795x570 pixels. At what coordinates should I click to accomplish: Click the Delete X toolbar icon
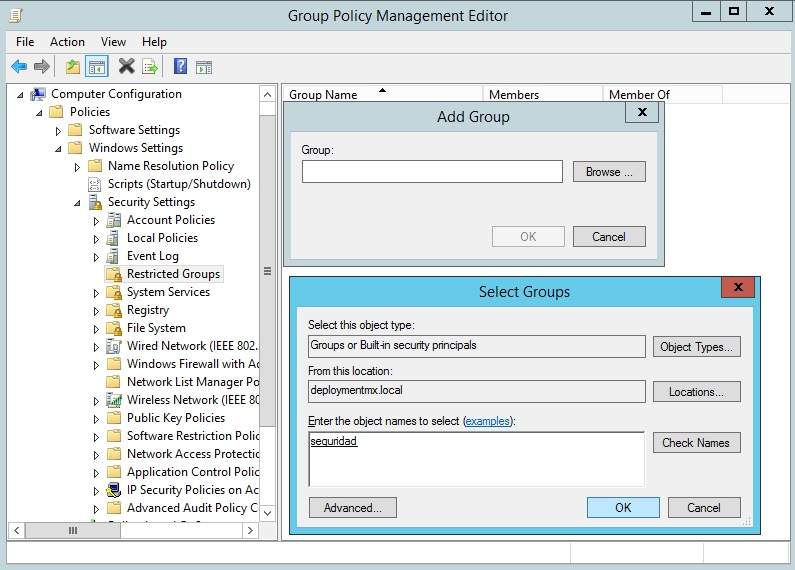pyautogui.click(x=126, y=67)
